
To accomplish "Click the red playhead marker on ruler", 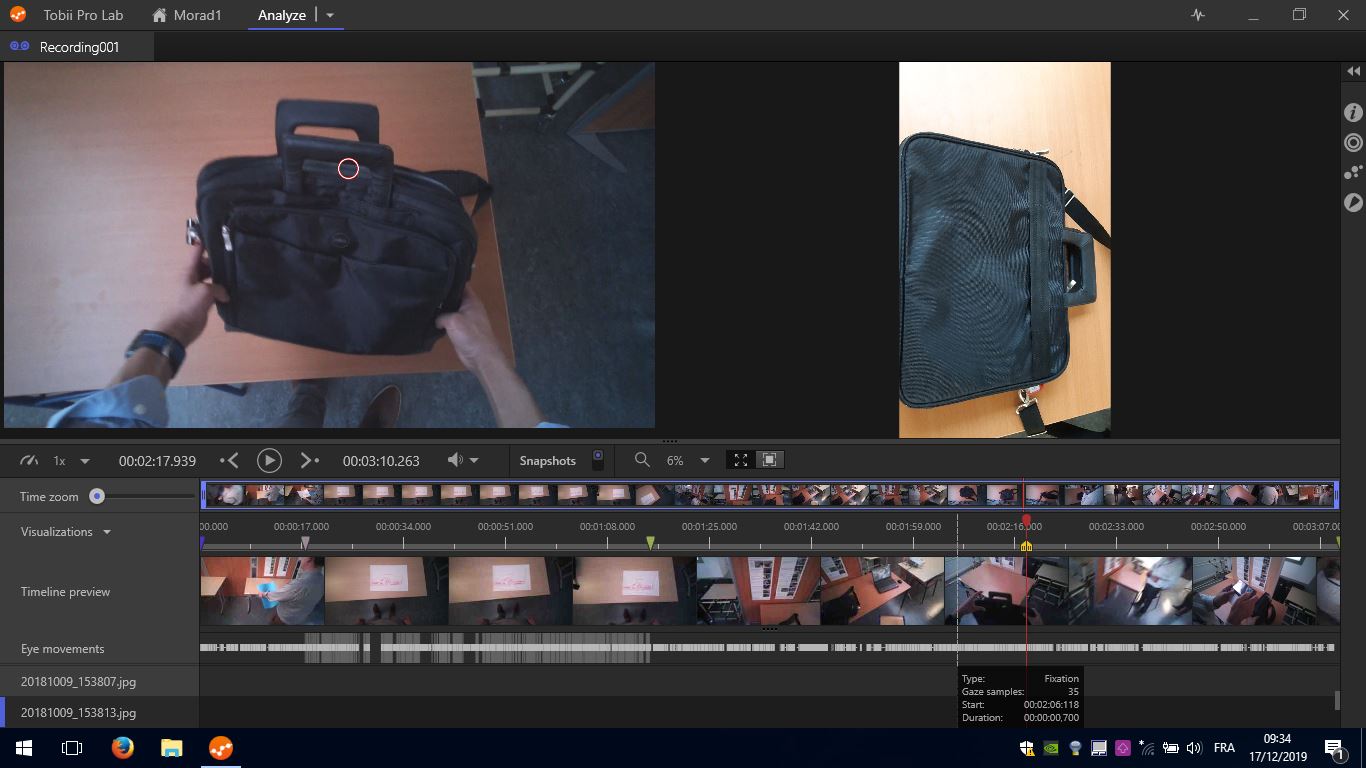I will (x=1026, y=520).
